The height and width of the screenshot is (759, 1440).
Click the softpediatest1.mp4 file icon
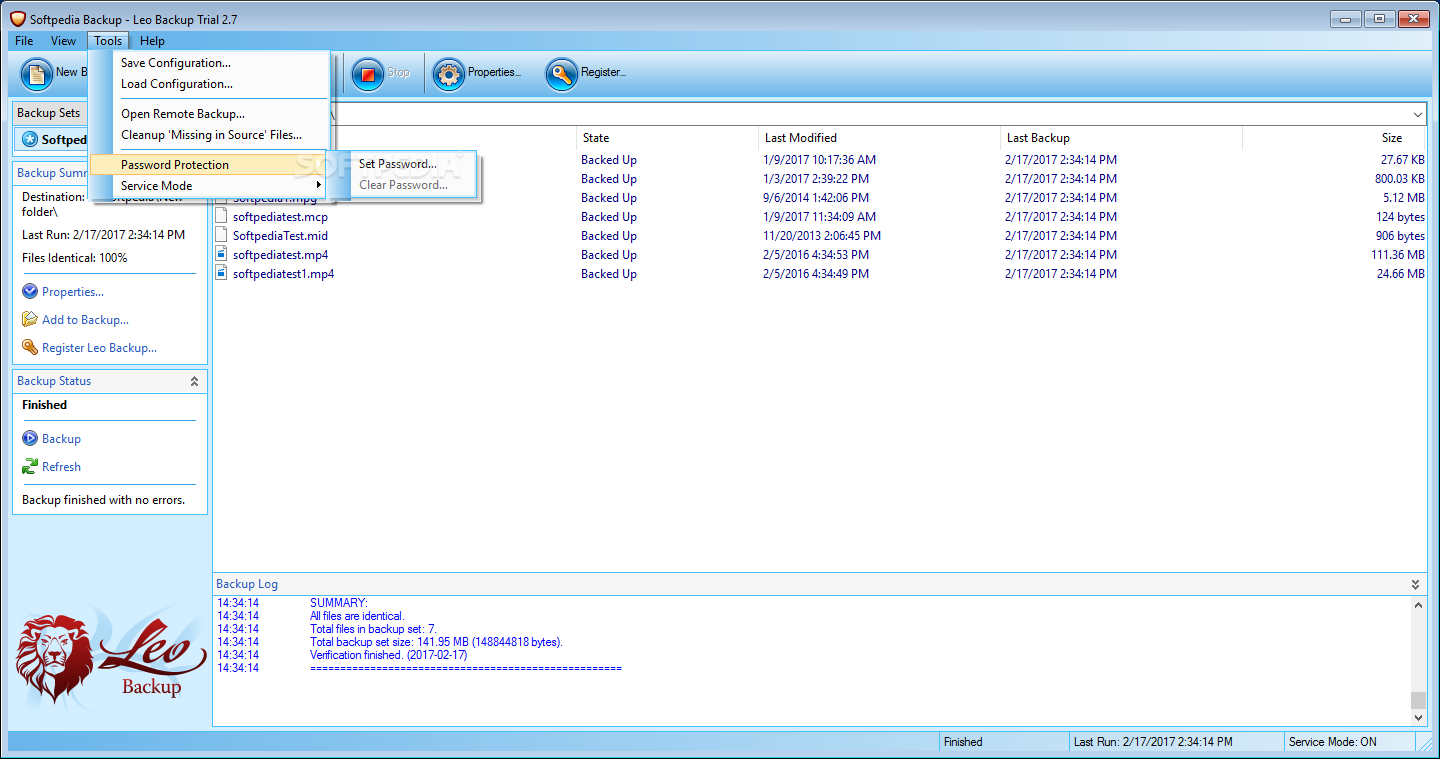(x=223, y=273)
